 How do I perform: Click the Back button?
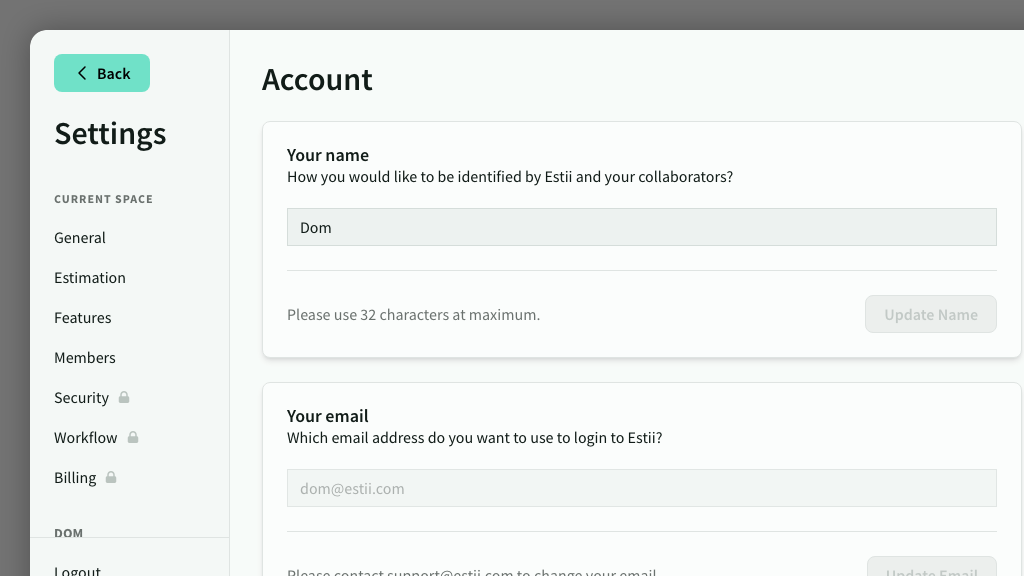coord(102,73)
